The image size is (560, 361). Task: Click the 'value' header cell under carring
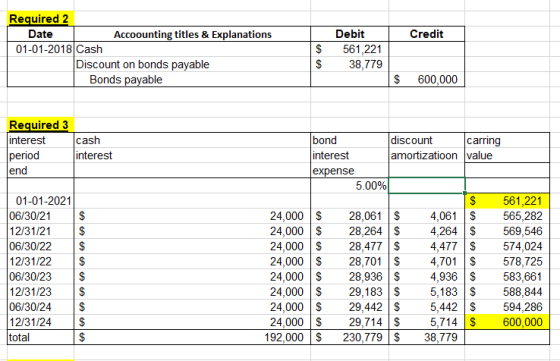507,155
